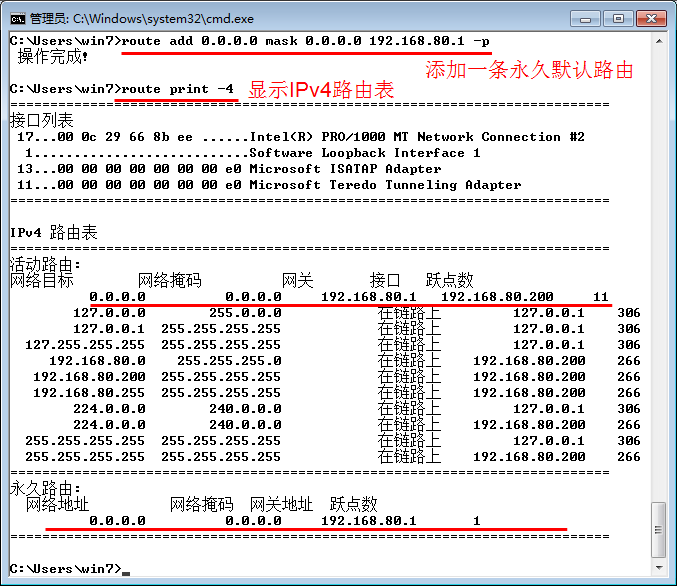Close the cmd.exe window
This screenshot has height=586, width=677.
(x=651, y=19)
